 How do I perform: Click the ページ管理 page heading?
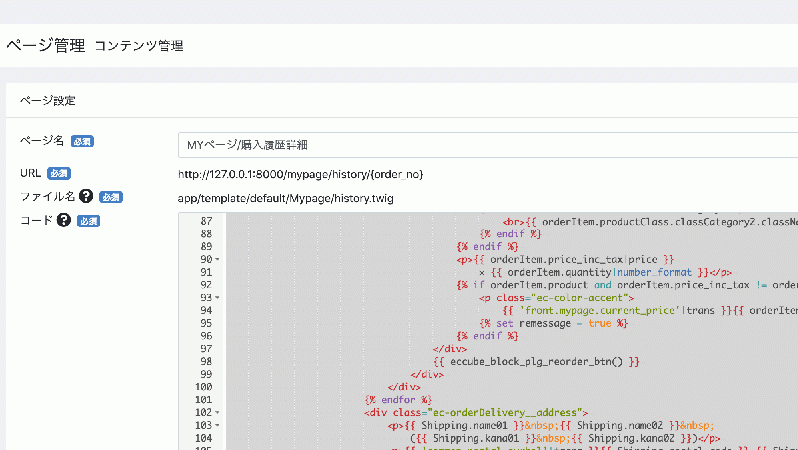(x=45, y=46)
